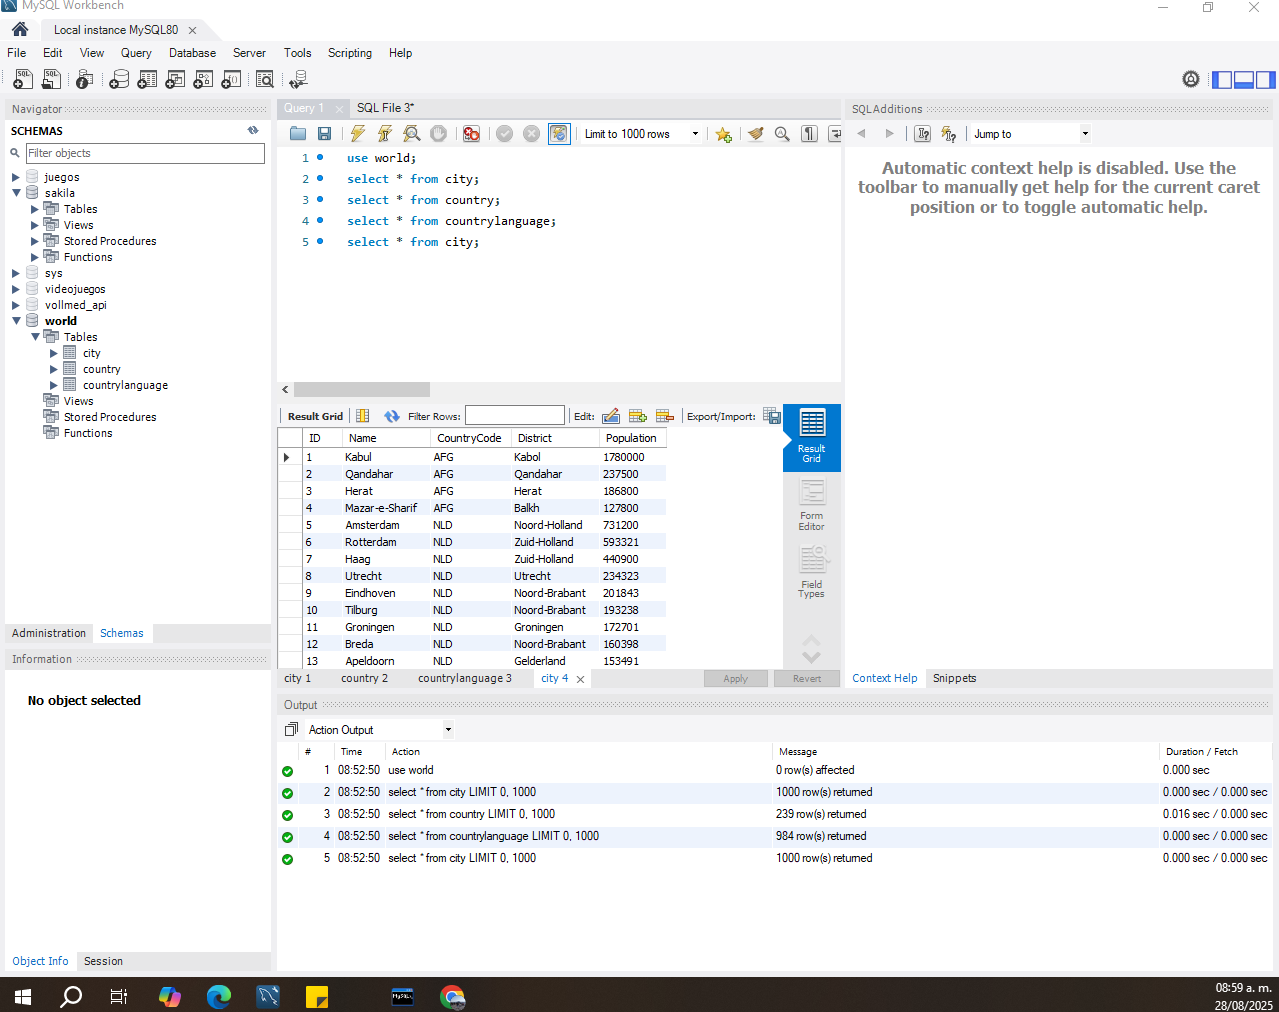Toggle wrap cell content in result grid
Viewport: 1279px width, 1012px height.
(x=363, y=416)
